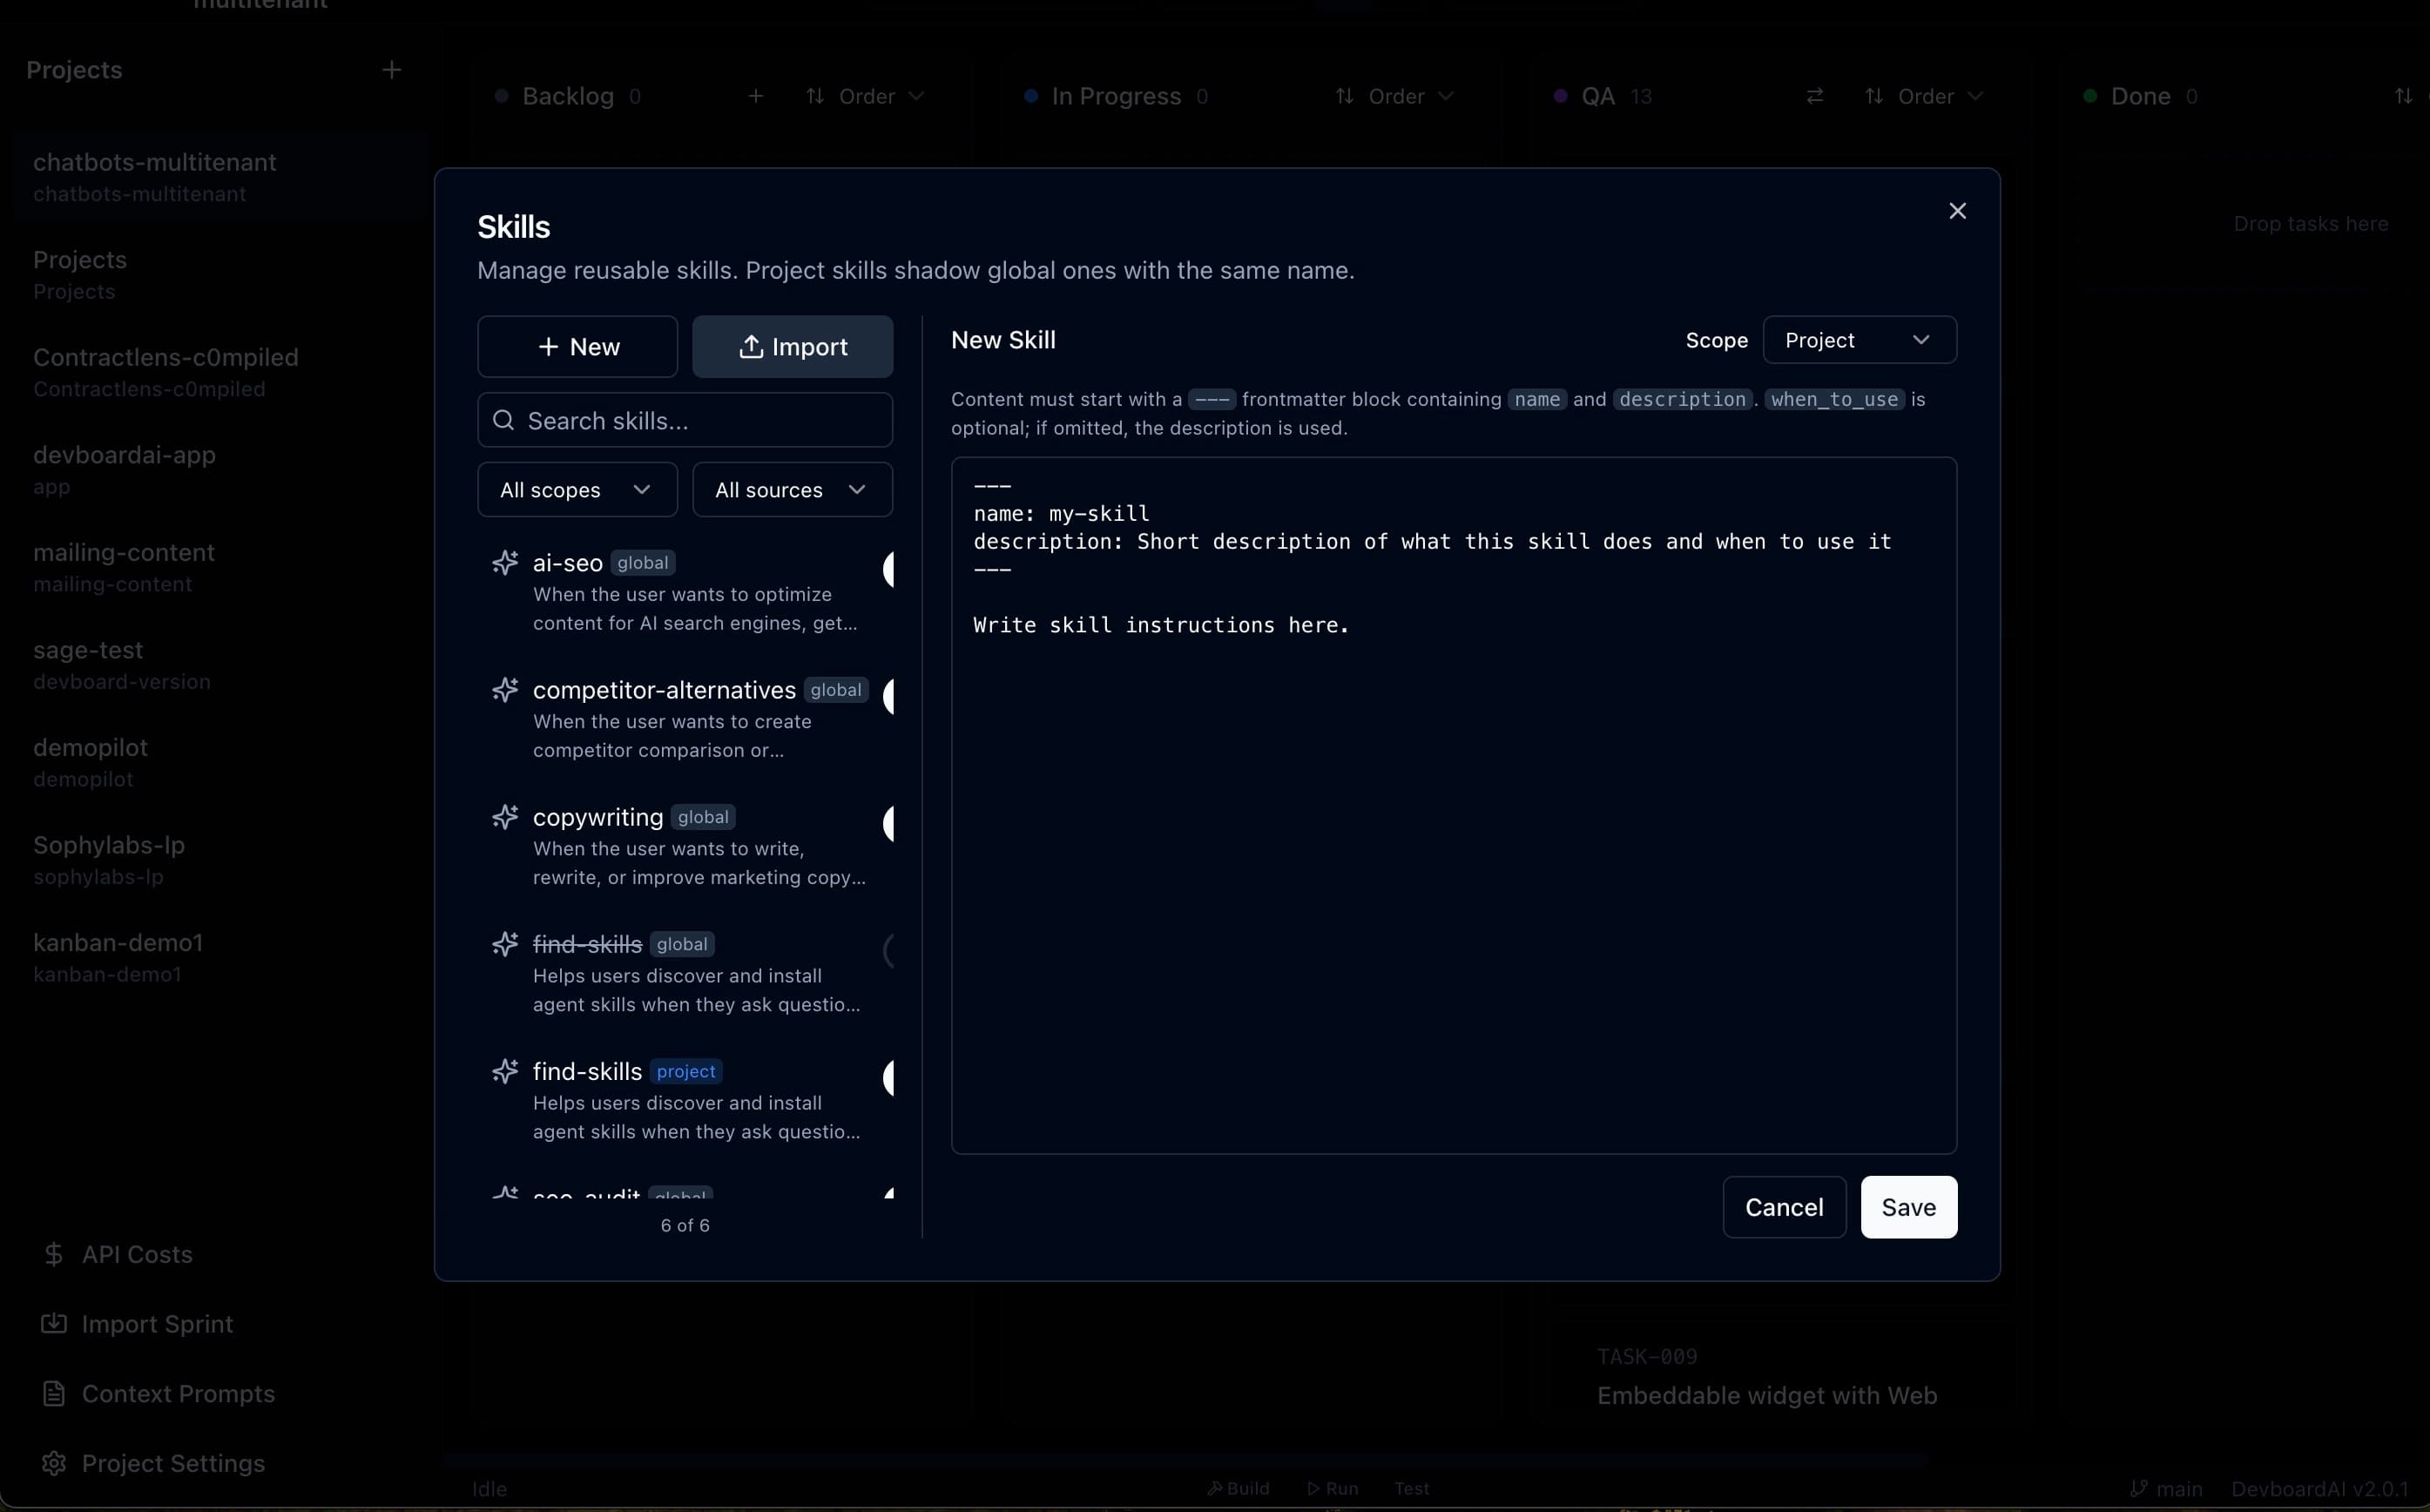This screenshot has width=2430, height=1512.
Task: Click the 'Drop tasks here' placeholder in Done
Action: tap(2310, 224)
